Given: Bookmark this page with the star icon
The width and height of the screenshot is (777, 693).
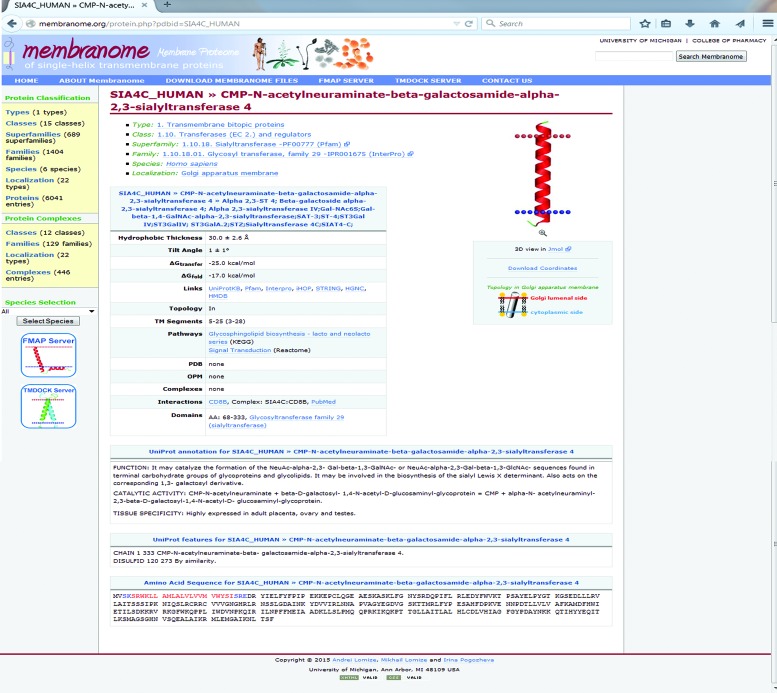Looking at the screenshot, I should point(645,23).
